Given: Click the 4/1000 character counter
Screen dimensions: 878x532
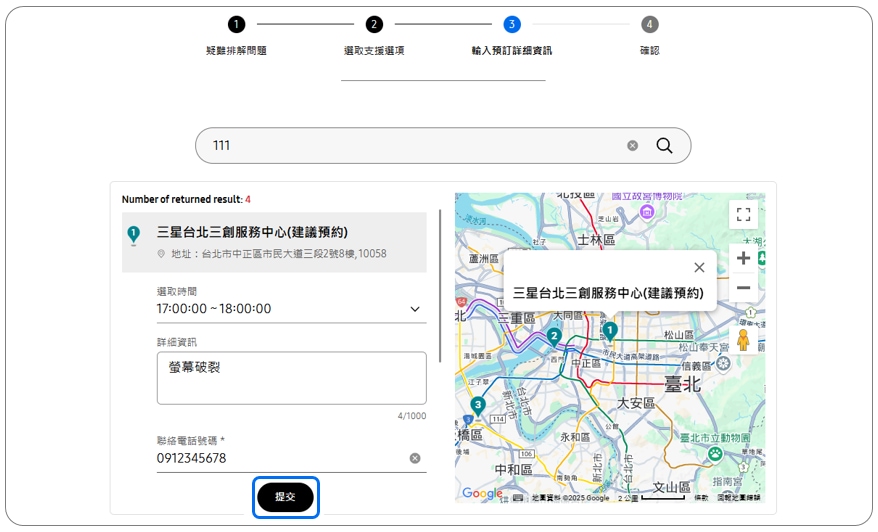Looking at the screenshot, I should (x=412, y=416).
